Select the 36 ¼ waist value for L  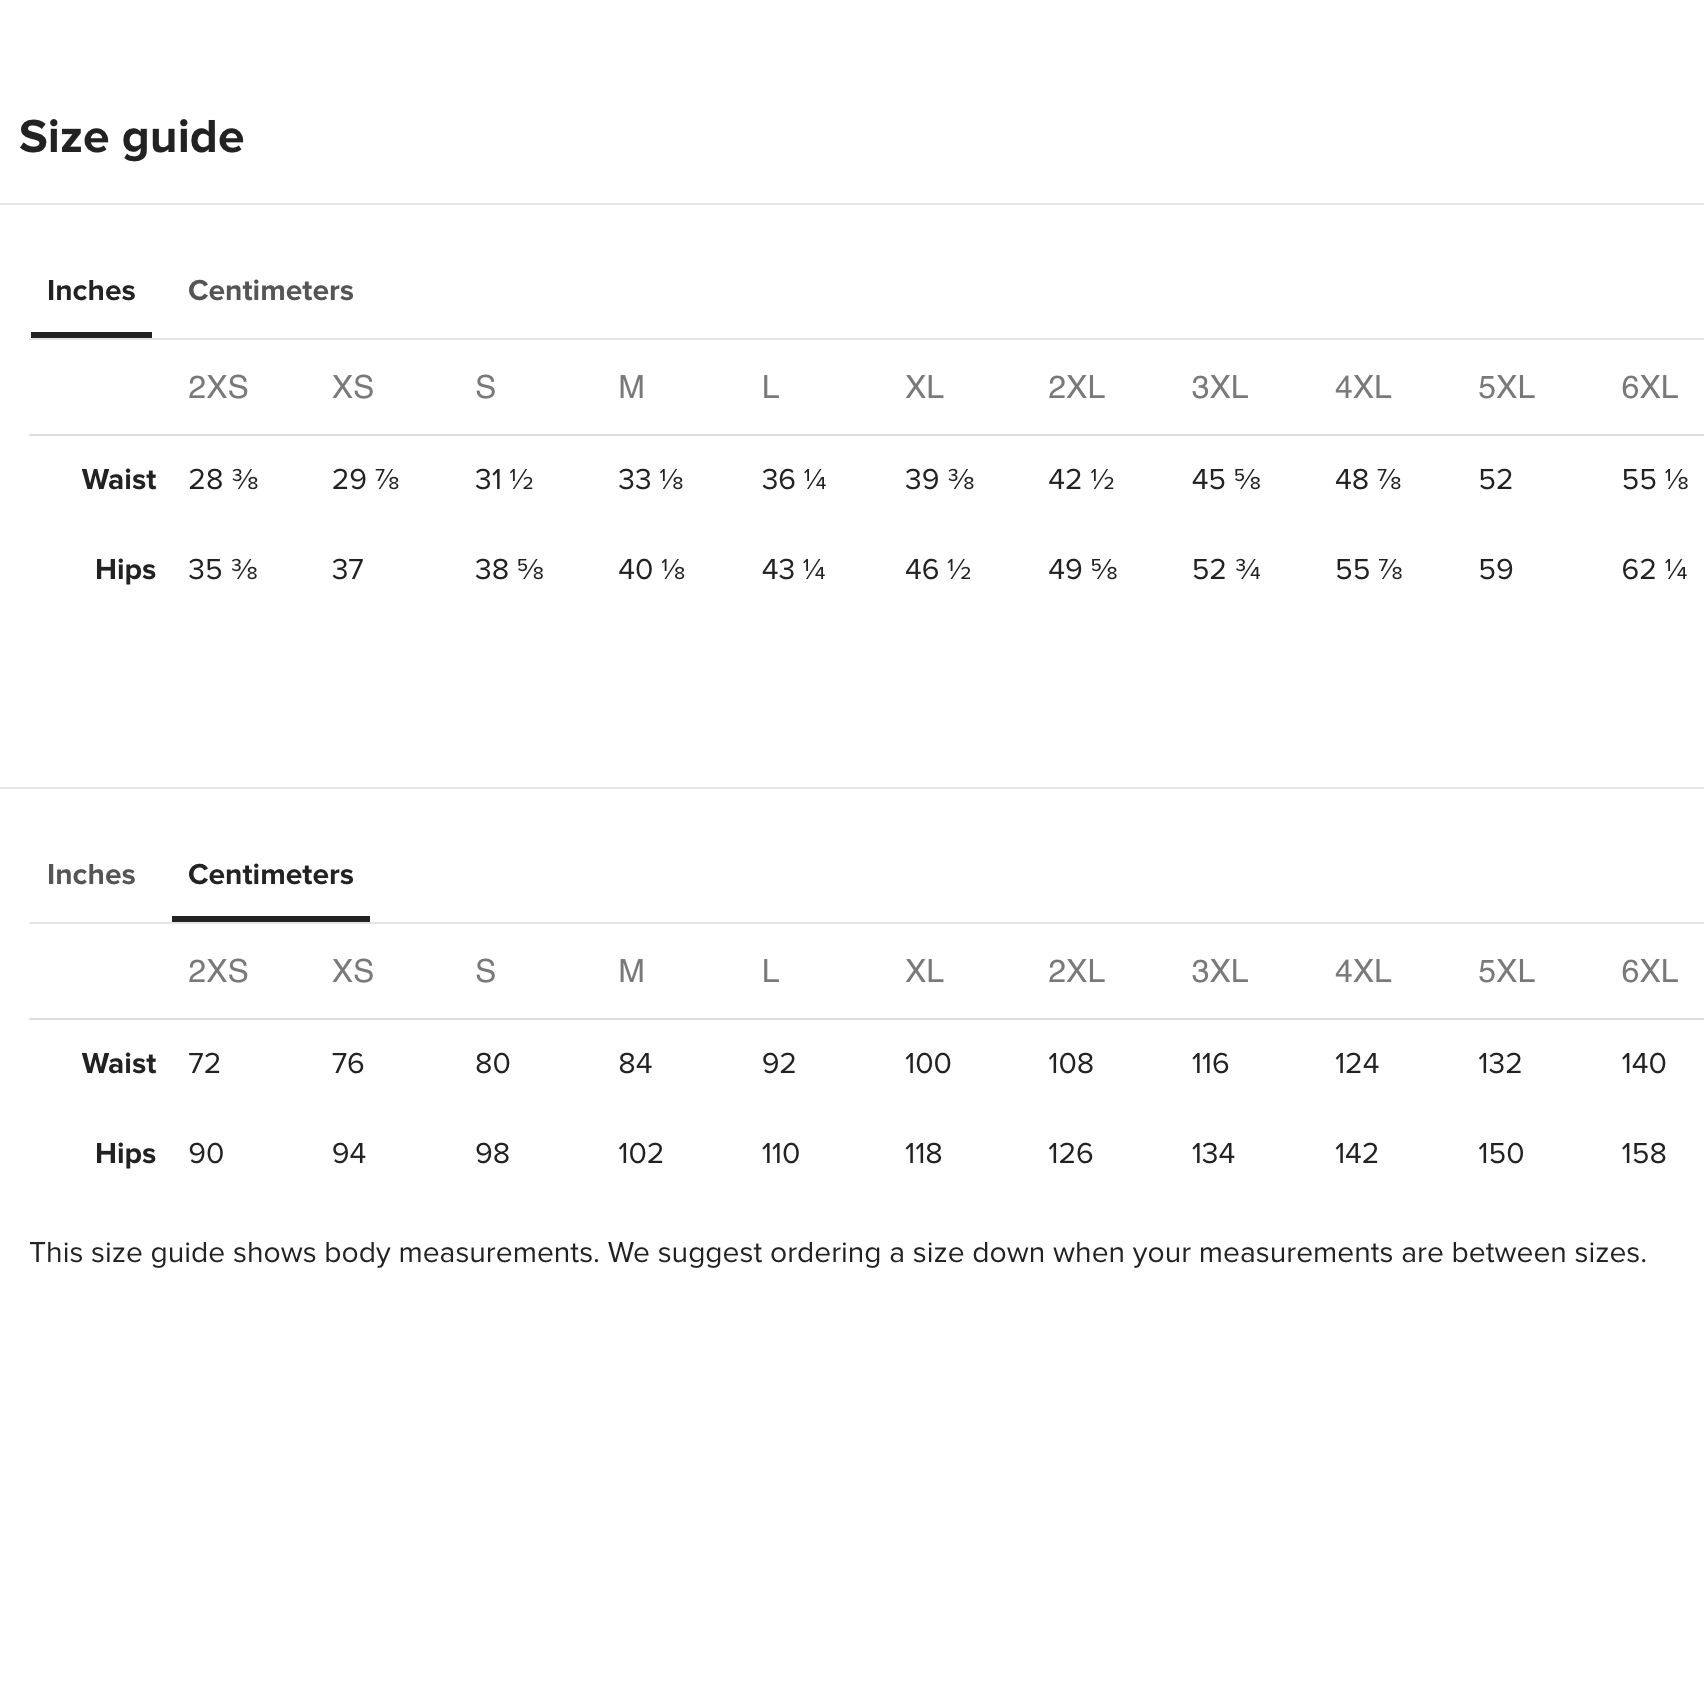[794, 480]
